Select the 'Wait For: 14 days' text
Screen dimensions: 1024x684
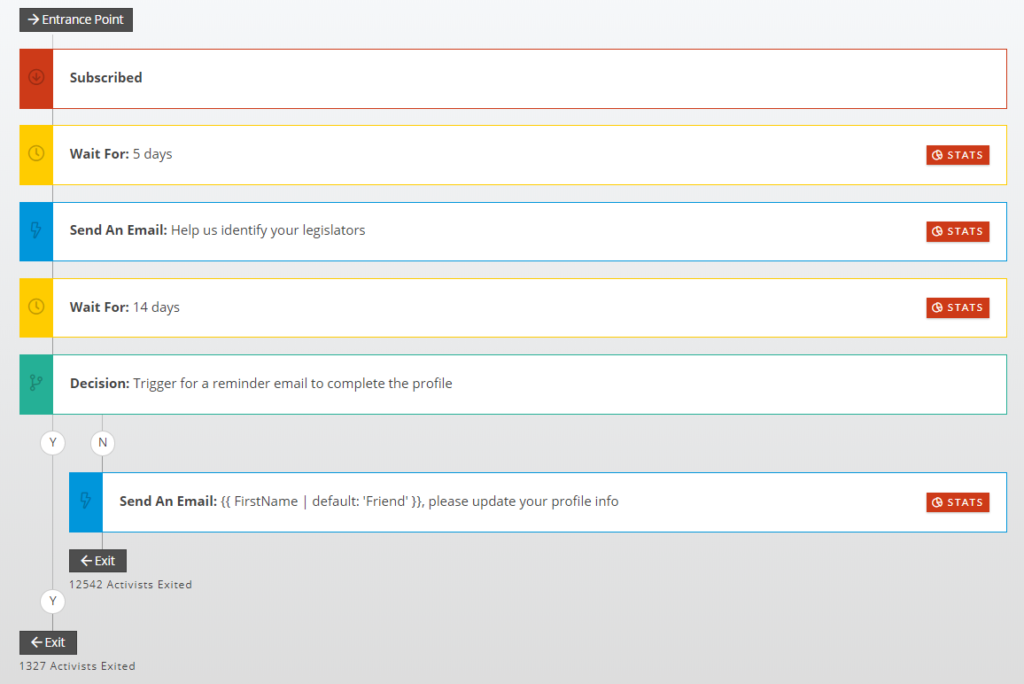coord(125,307)
